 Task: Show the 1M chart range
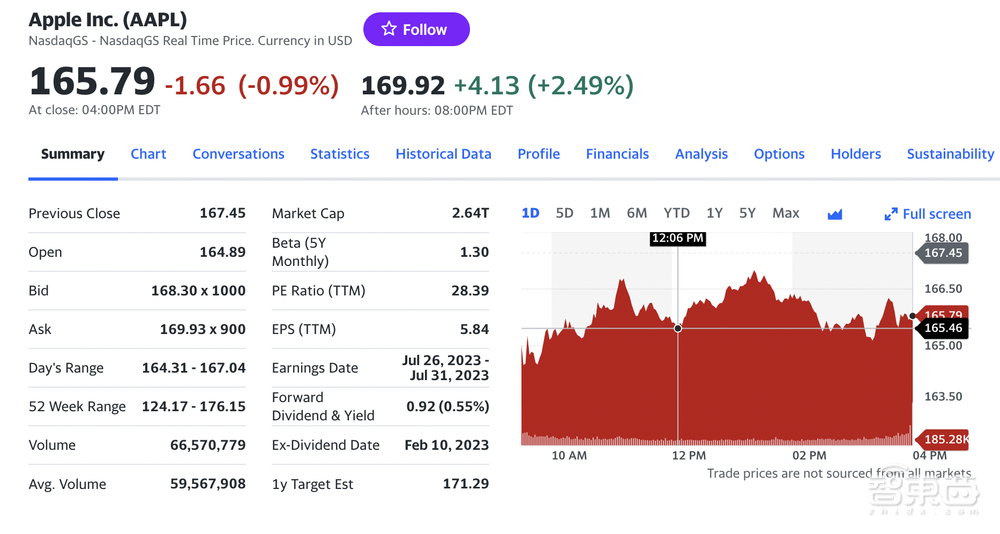click(x=600, y=213)
